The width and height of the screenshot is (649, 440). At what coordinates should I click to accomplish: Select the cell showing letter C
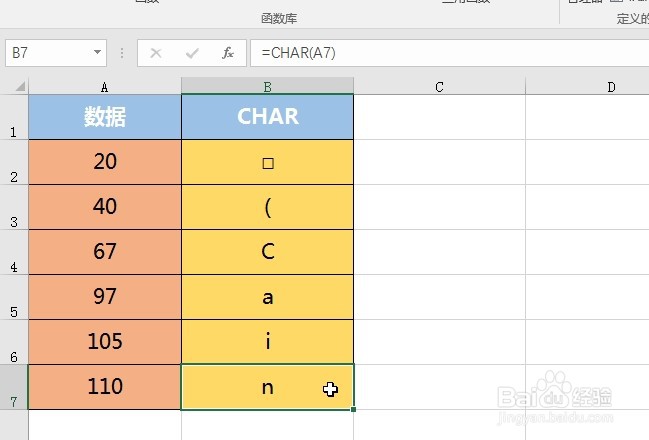tap(267, 252)
